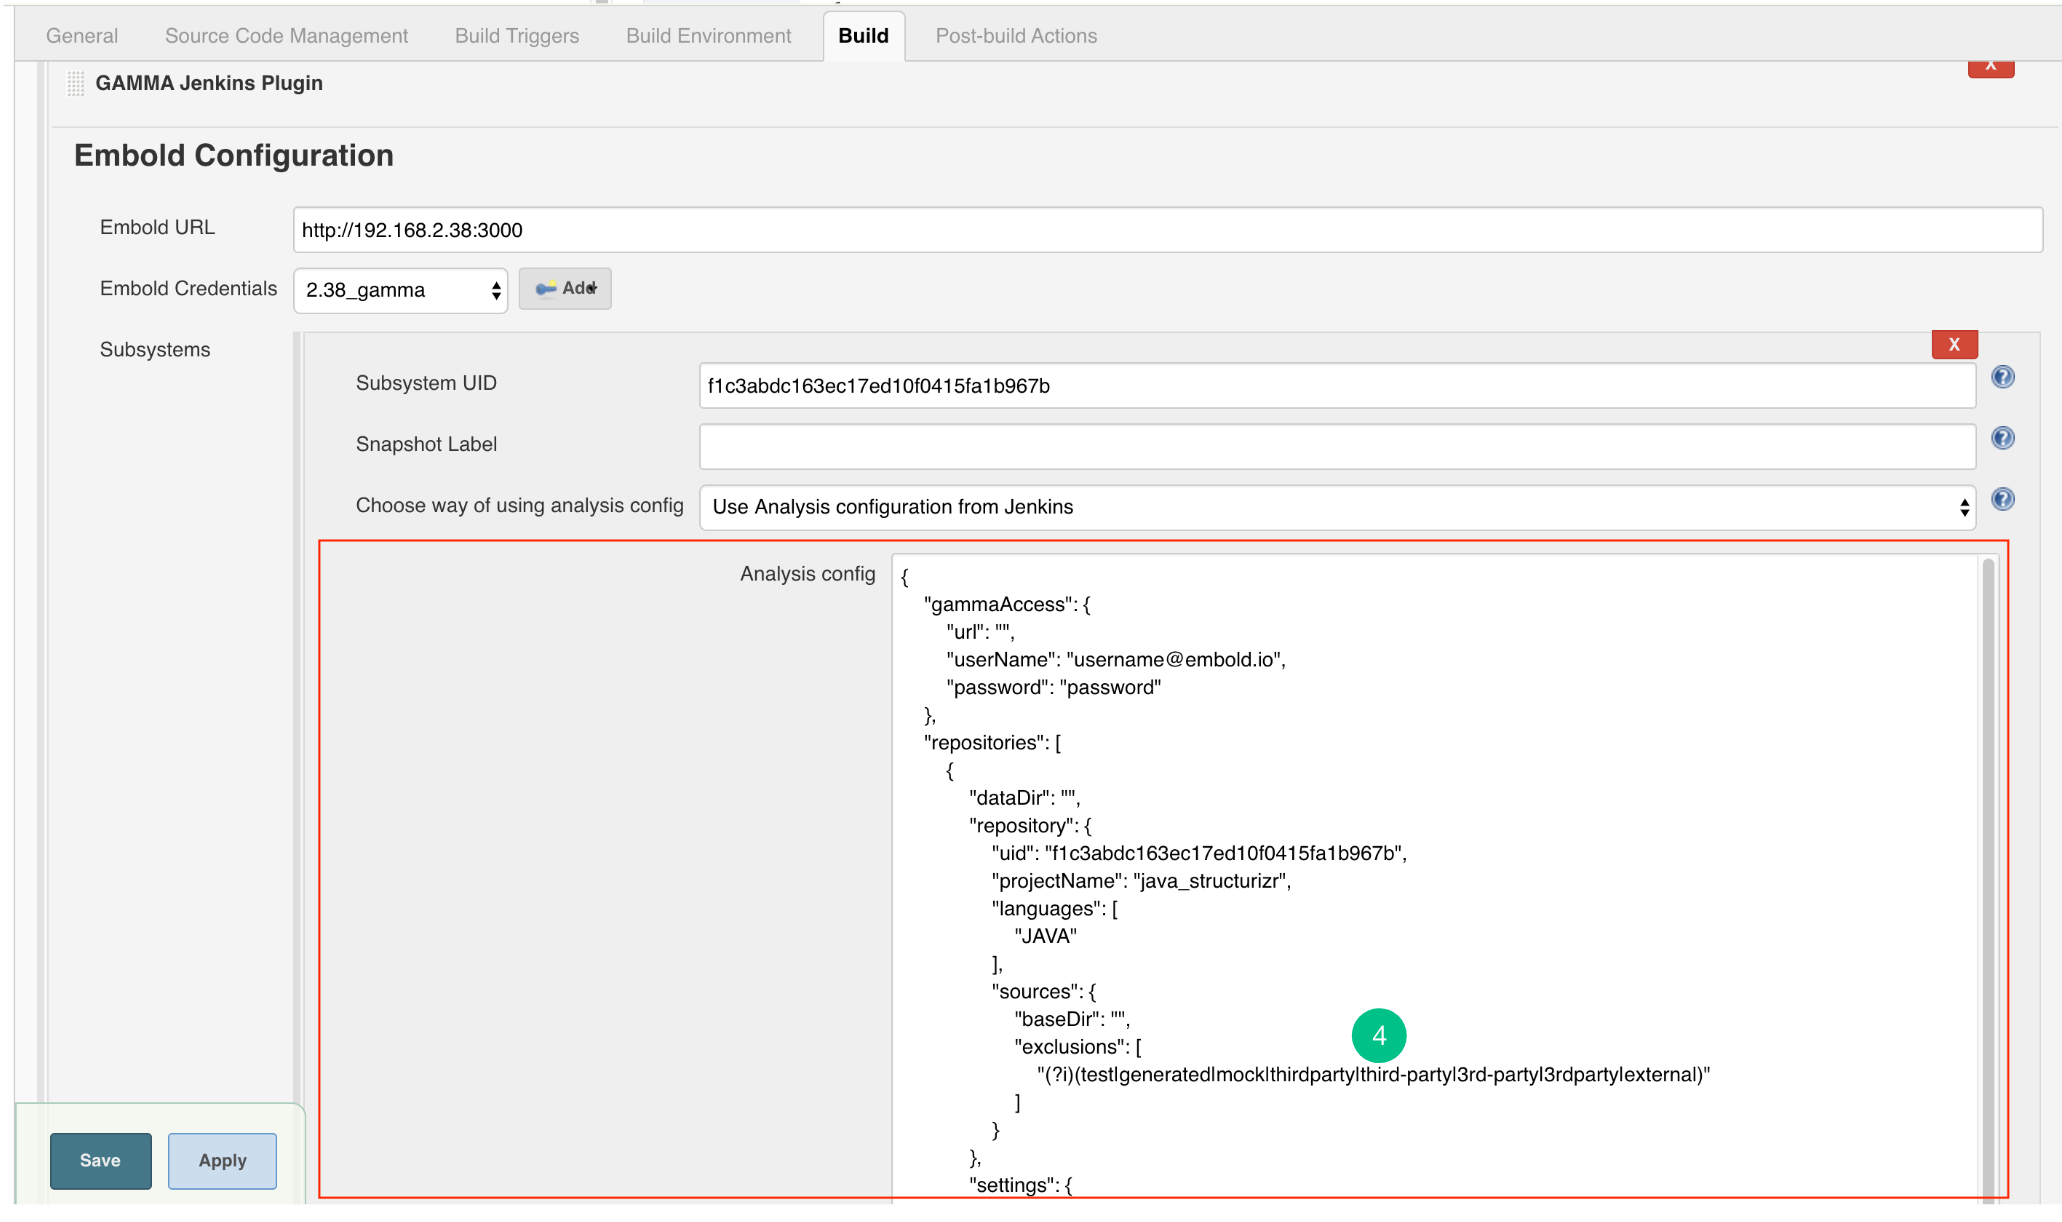Open help for Snapshot Label field
This screenshot has width=2062, height=1222.
click(x=2002, y=438)
